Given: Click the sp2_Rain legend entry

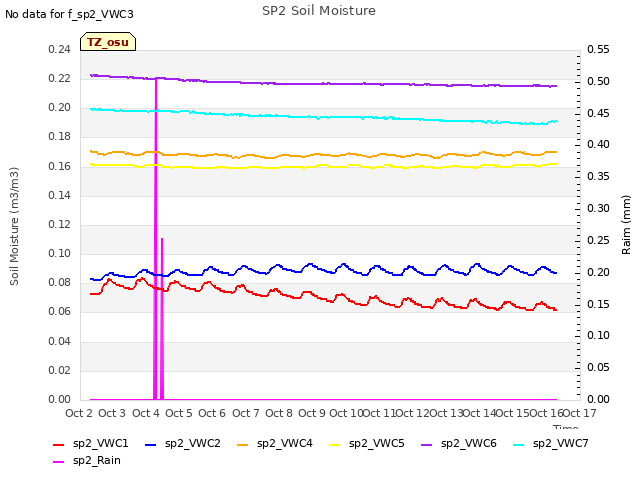Looking at the screenshot, I should point(87,460).
